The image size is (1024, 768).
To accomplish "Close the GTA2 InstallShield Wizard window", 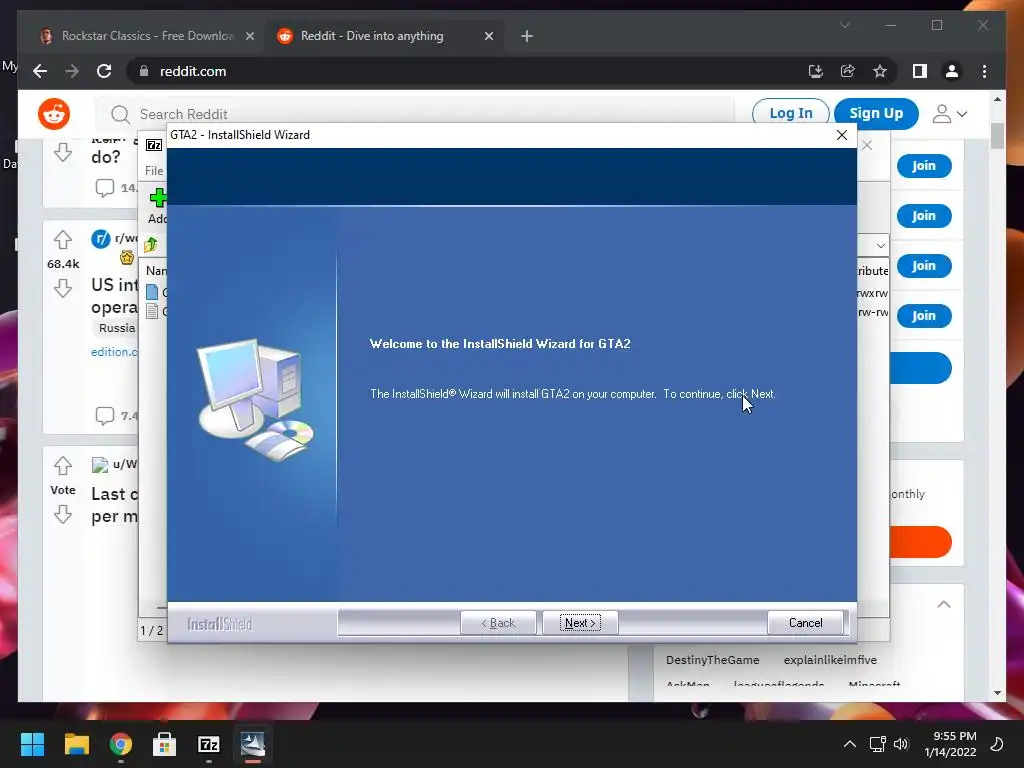I will coord(842,135).
